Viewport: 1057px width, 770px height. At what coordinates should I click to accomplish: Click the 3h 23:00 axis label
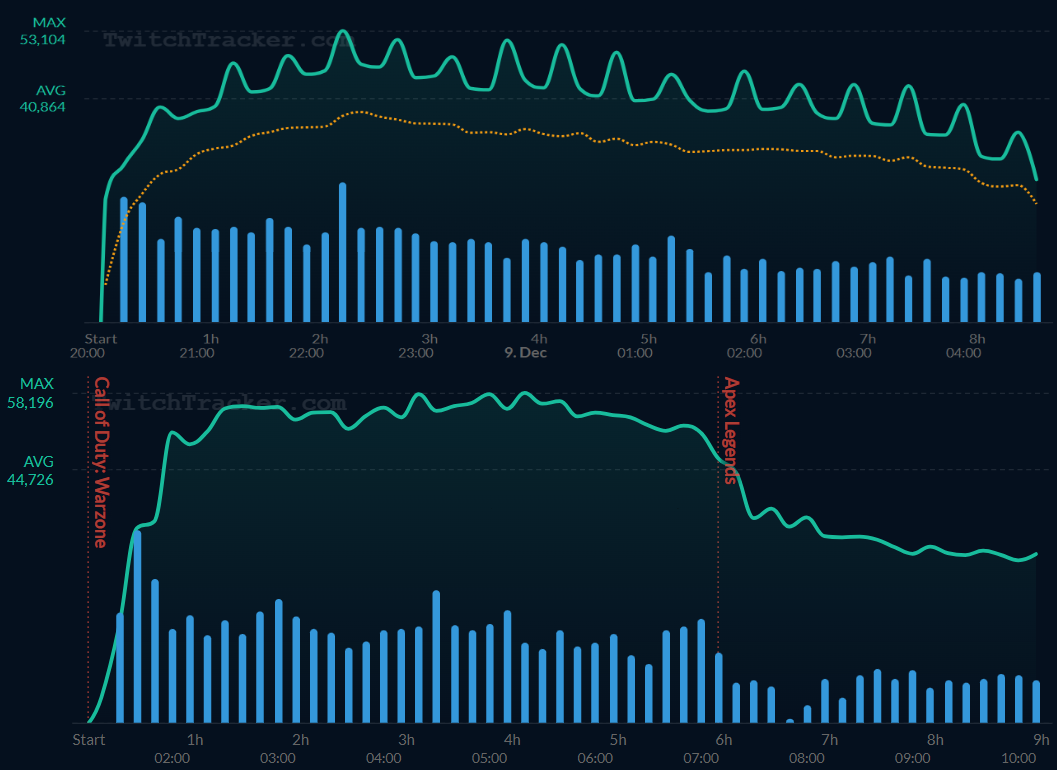coord(417,346)
